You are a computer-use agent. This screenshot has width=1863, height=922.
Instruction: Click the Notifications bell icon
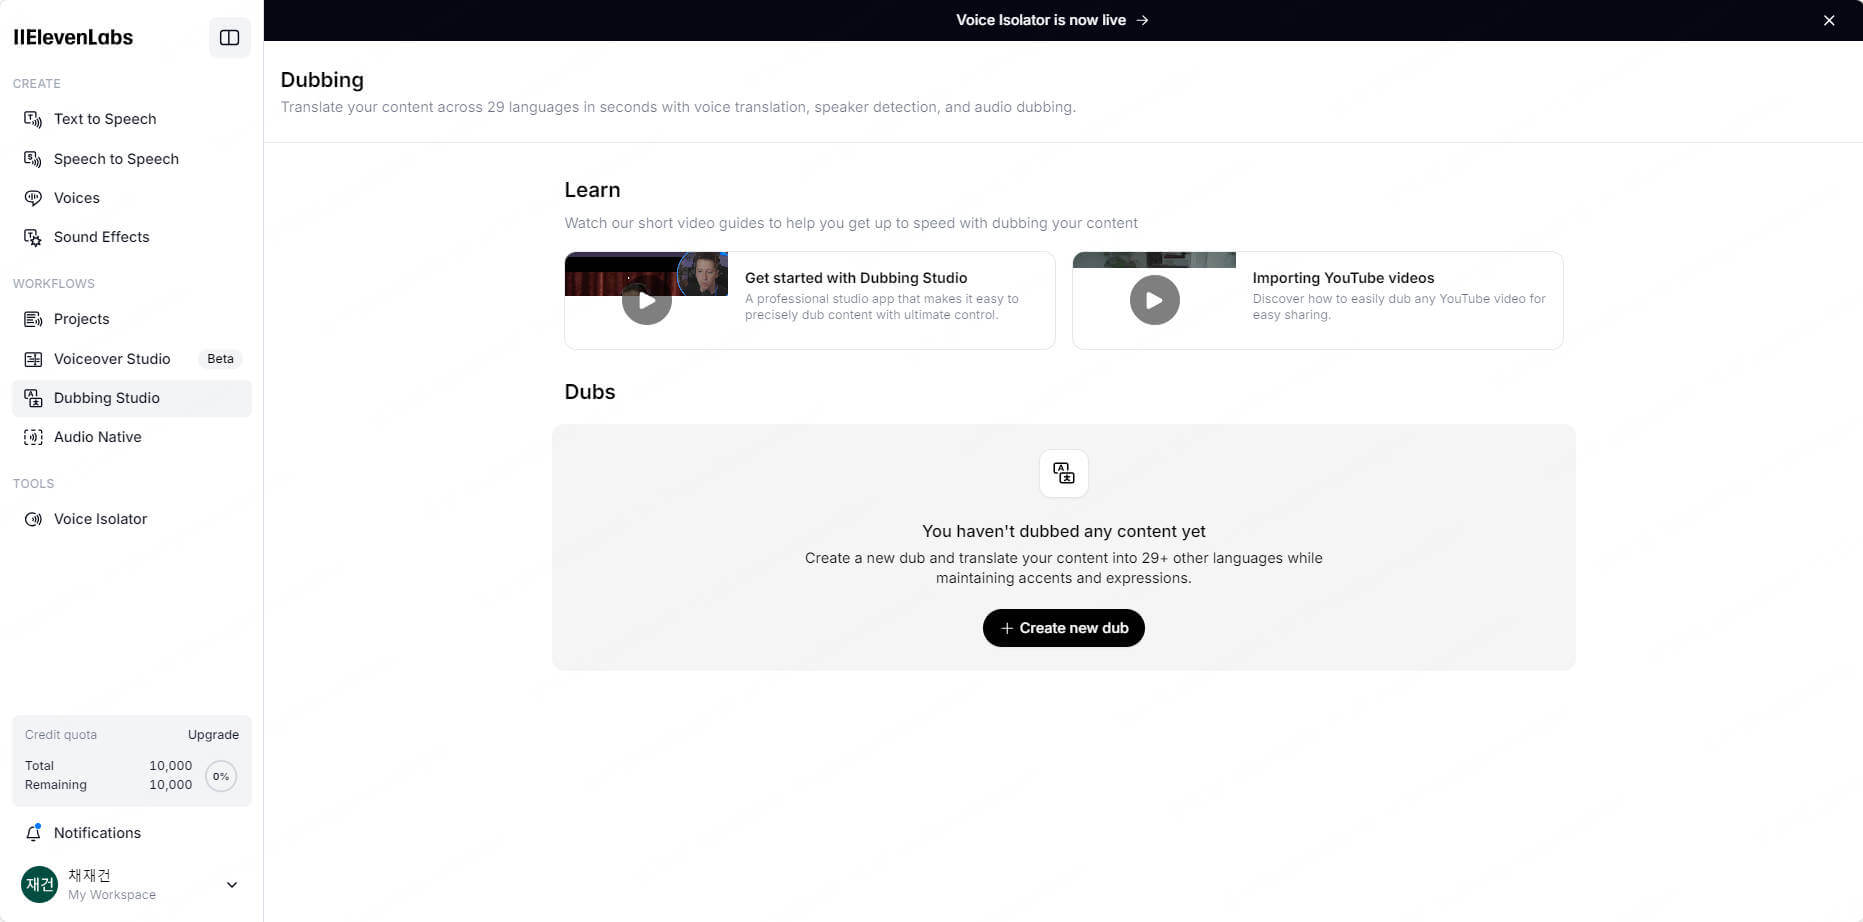coord(33,833)
